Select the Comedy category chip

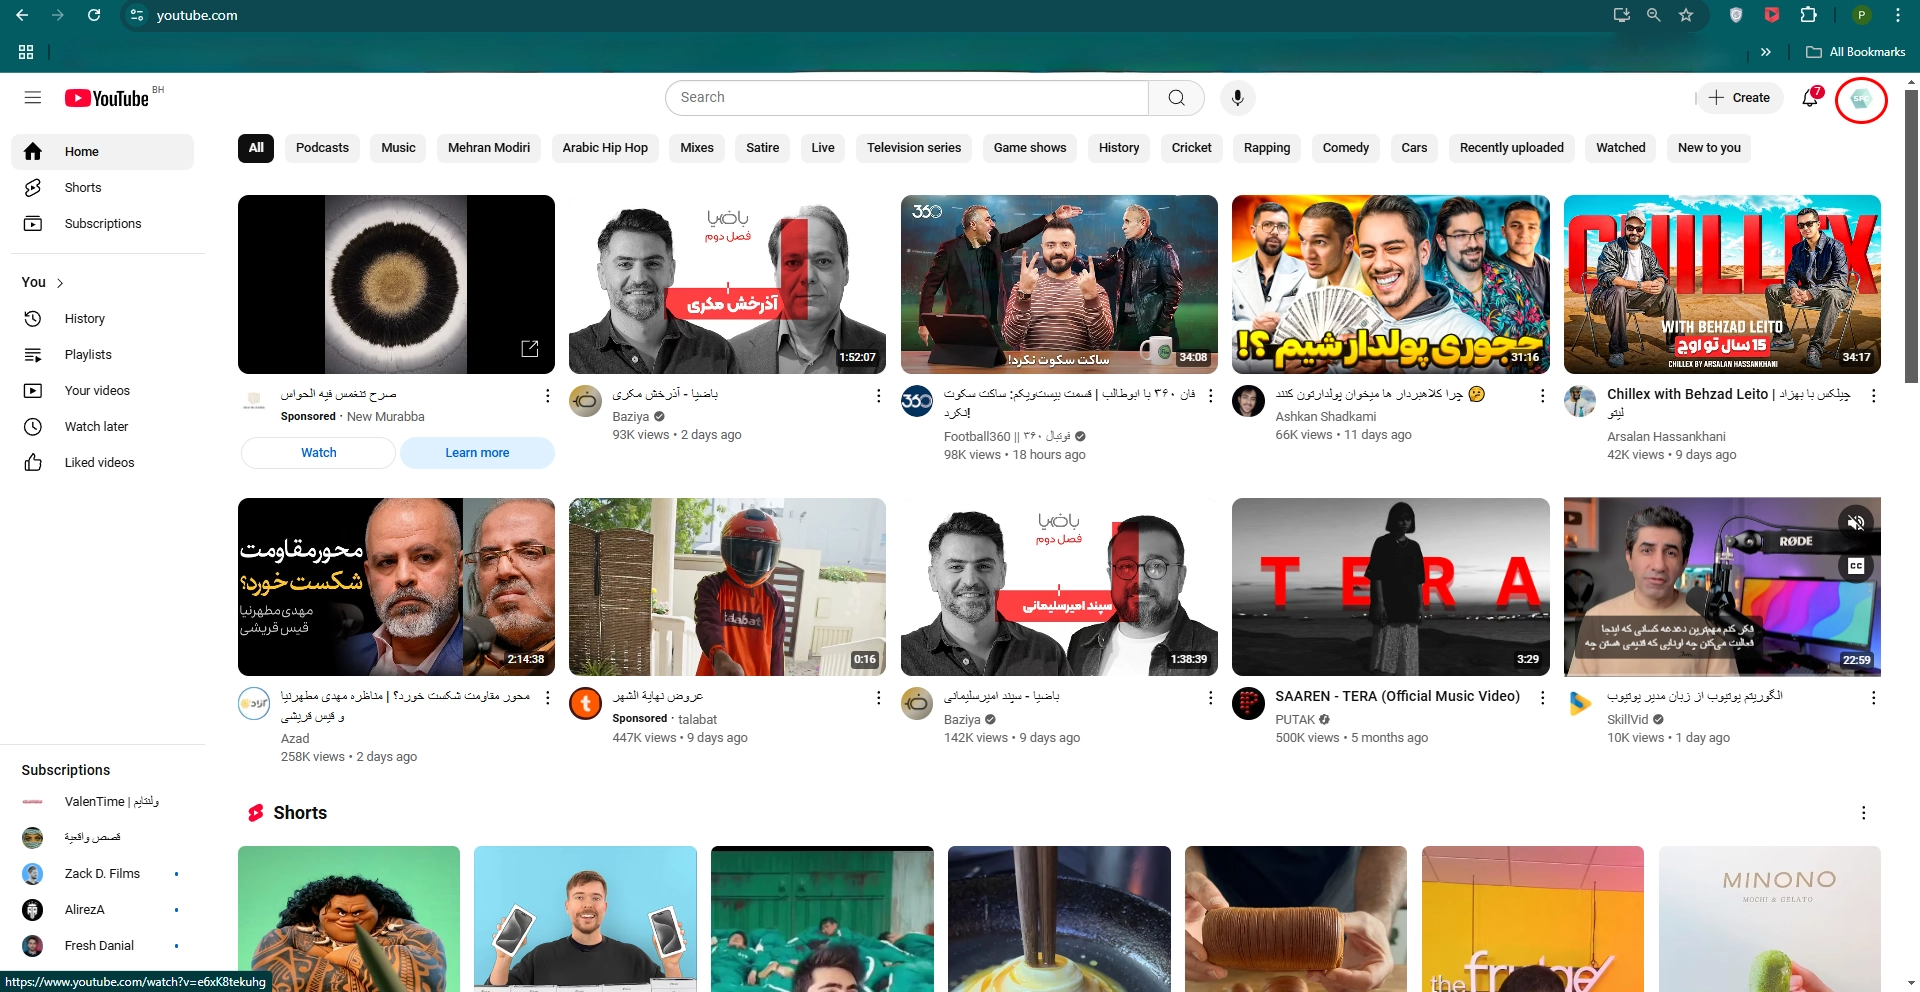pos(1345,148)
